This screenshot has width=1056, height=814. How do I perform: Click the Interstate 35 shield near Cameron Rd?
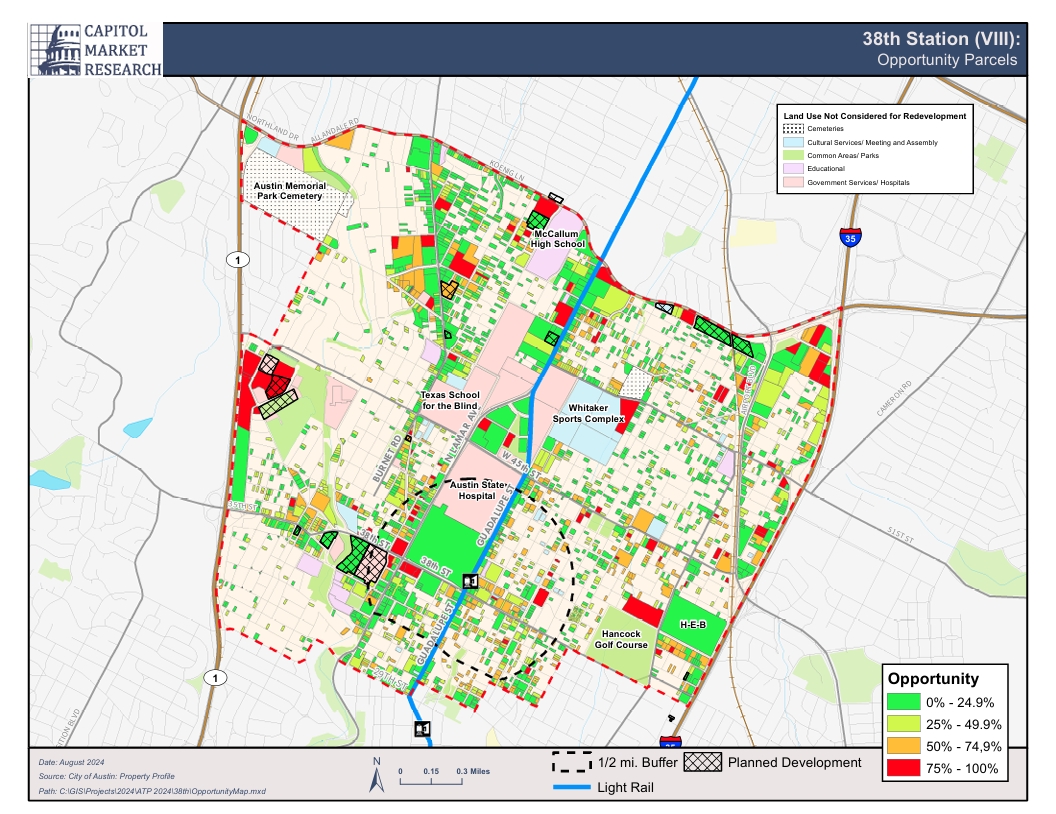[x=849, y=239]
